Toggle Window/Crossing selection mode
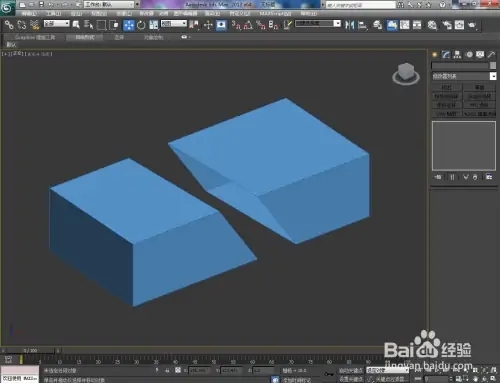This screenshot has width=500, height=383. coord(114,25)
